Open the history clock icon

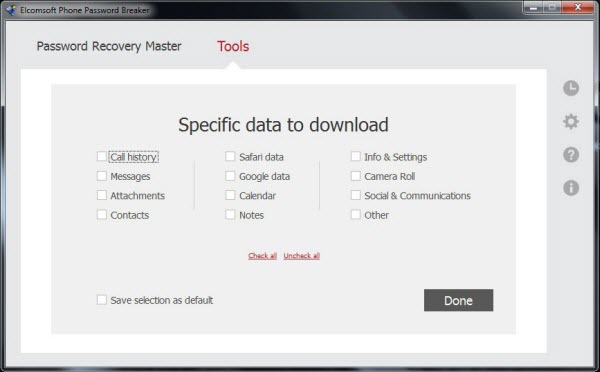(x=571, y=88)
